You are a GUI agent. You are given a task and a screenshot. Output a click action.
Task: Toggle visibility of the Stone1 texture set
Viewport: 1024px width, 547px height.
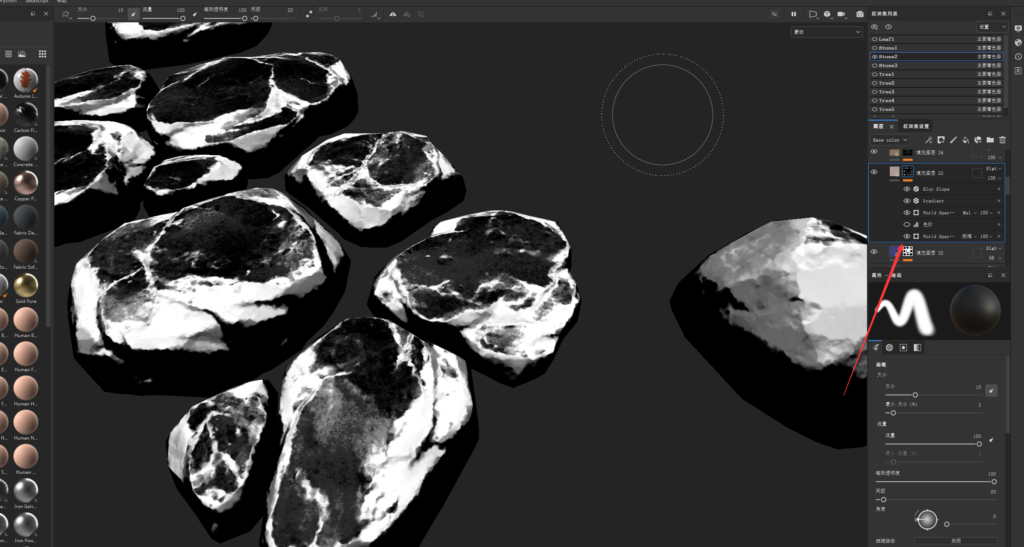874,48
